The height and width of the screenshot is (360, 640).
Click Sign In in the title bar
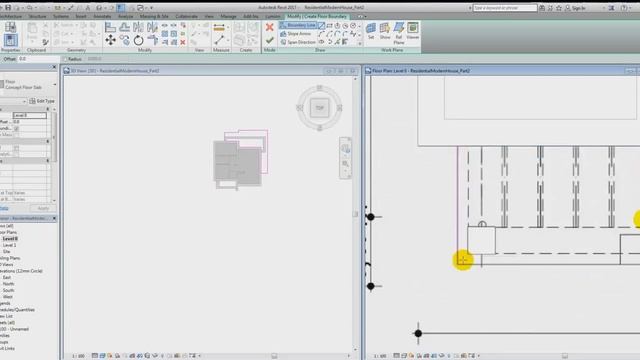coord(579,8)
